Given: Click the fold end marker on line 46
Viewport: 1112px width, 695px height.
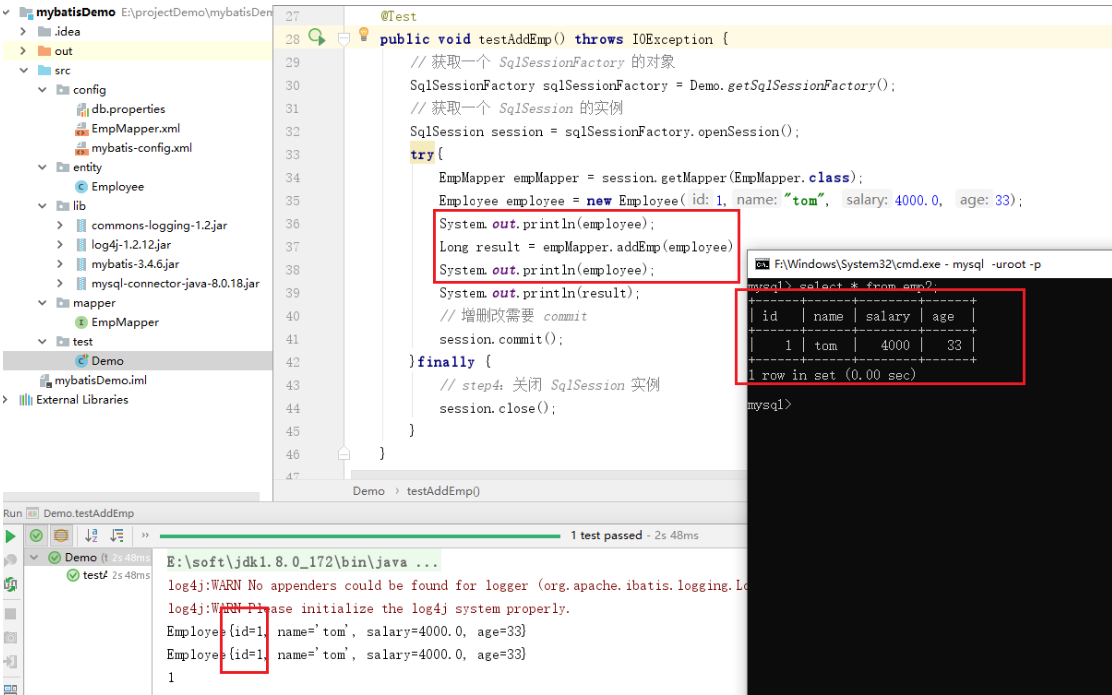Looking at the screenshot, I should pyautogui.click(x=344, y=453).
